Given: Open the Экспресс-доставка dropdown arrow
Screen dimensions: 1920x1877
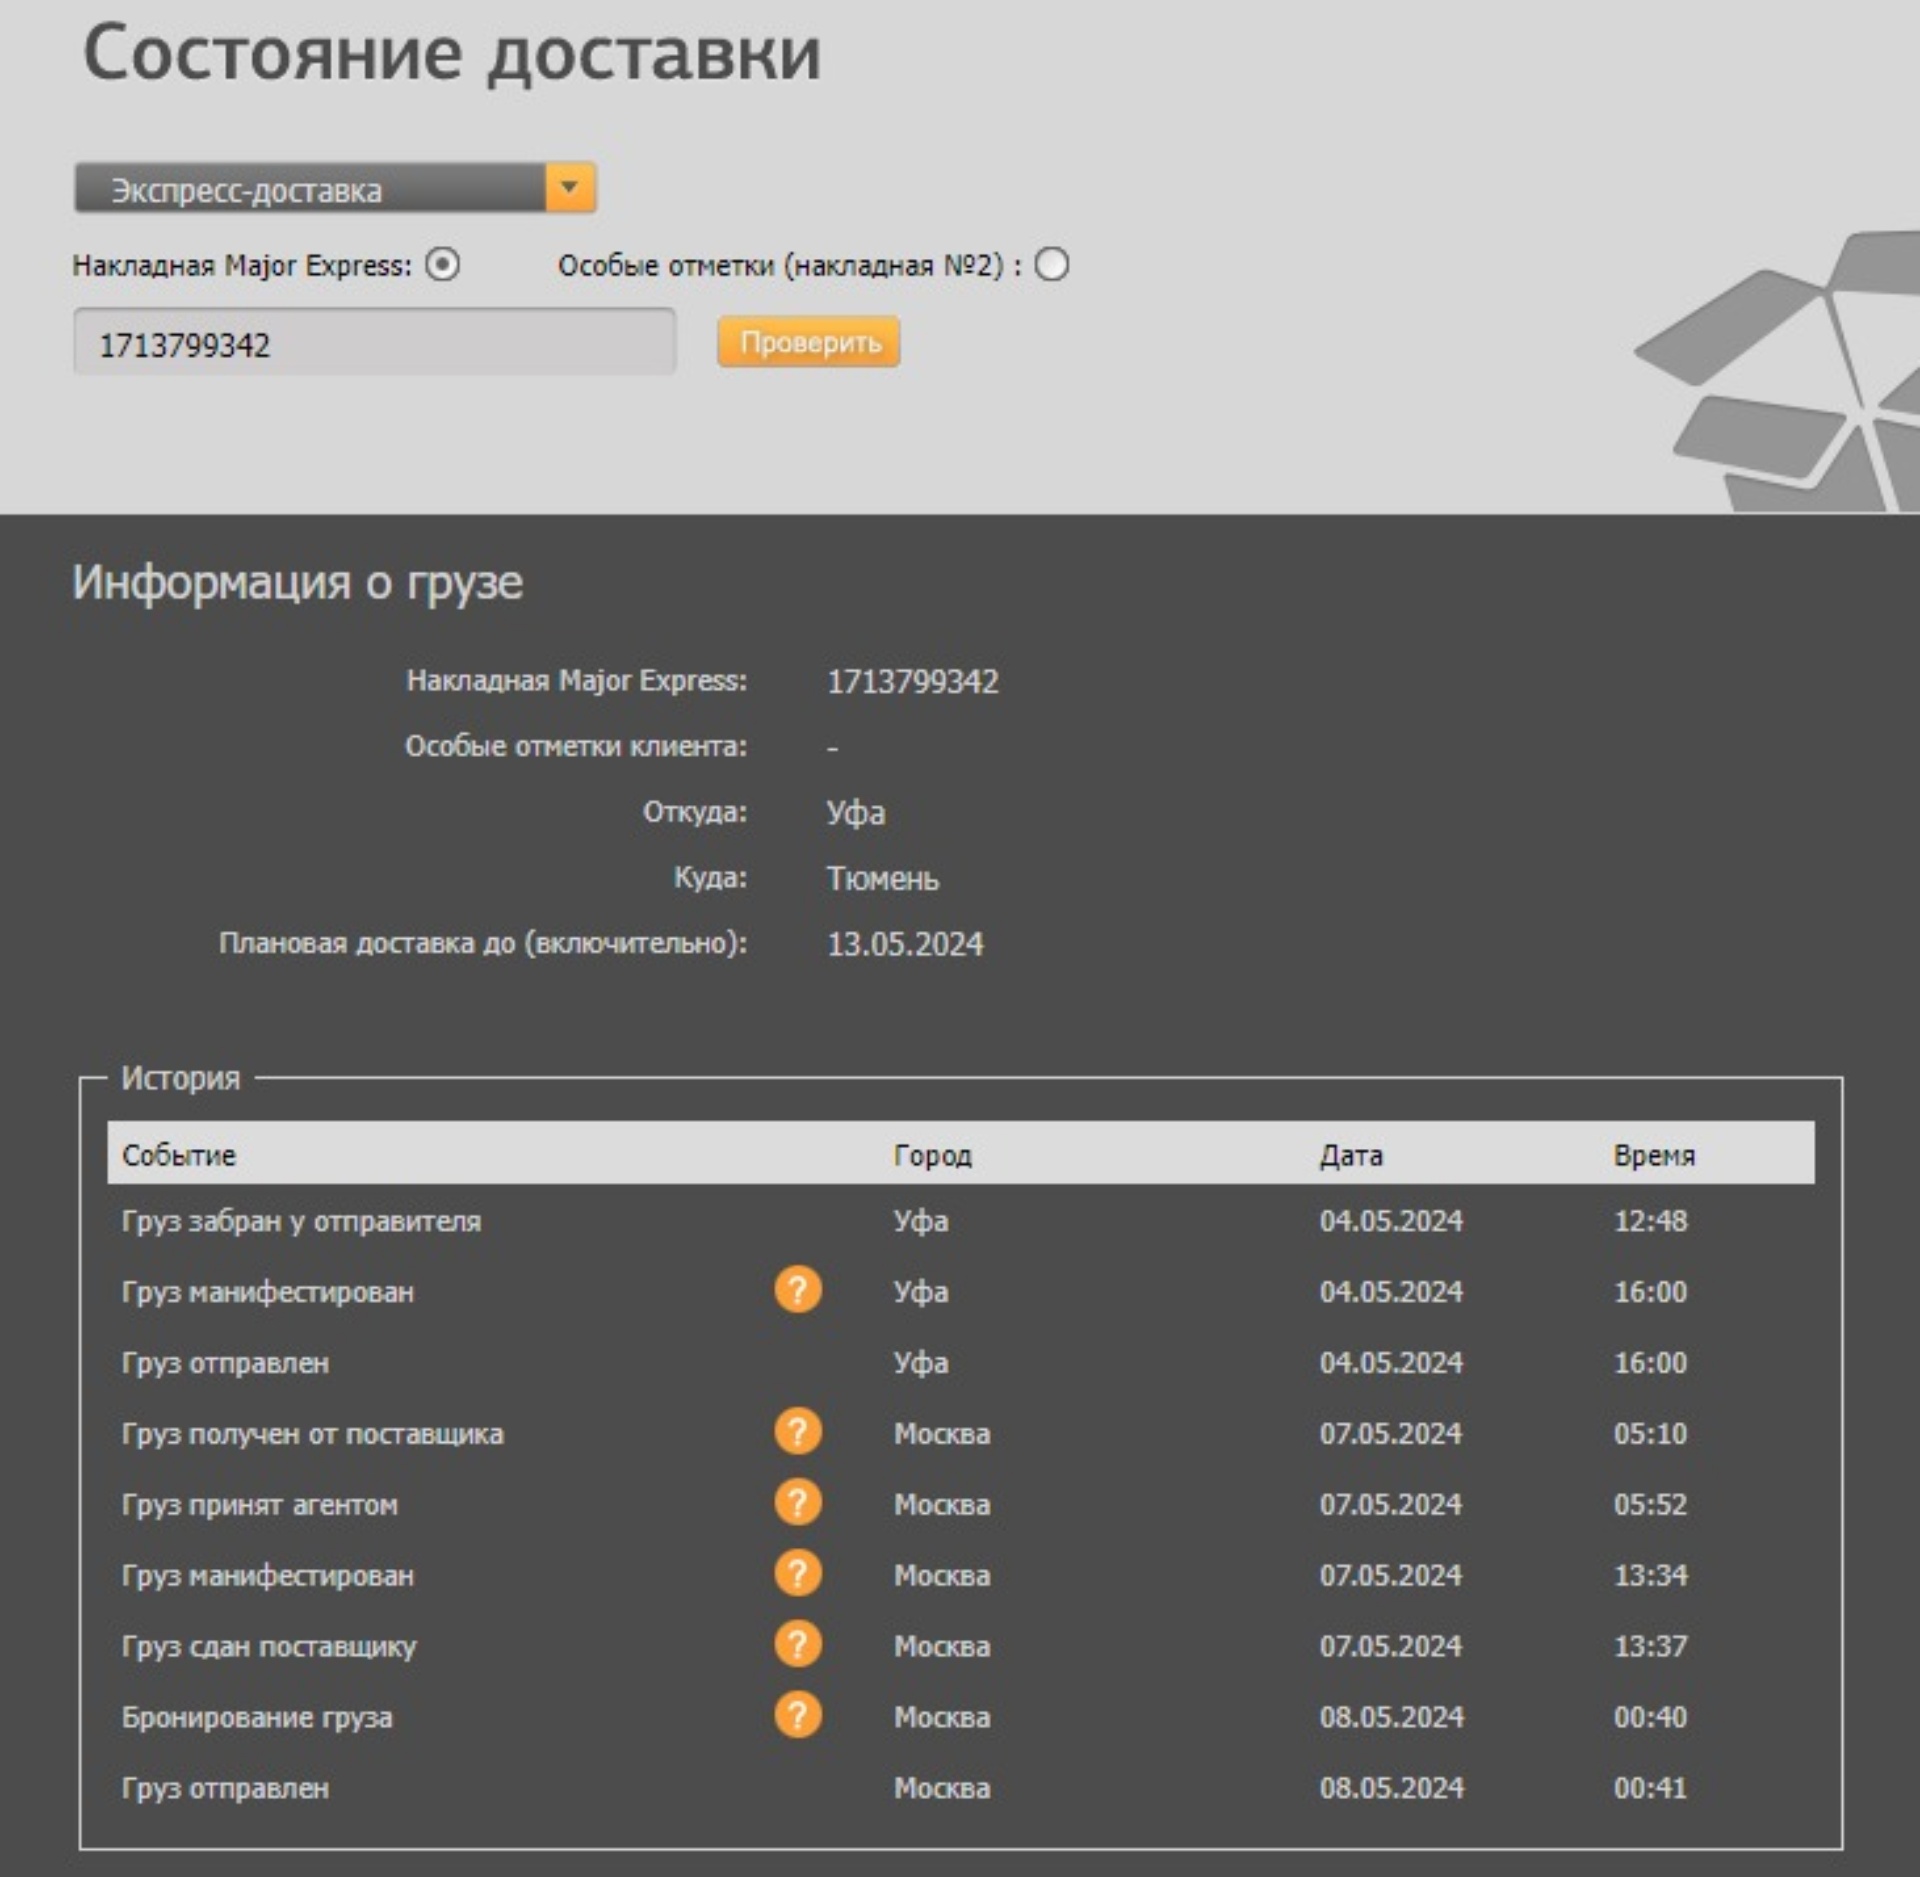Looking at the screenshot, I should pos(570,188).
